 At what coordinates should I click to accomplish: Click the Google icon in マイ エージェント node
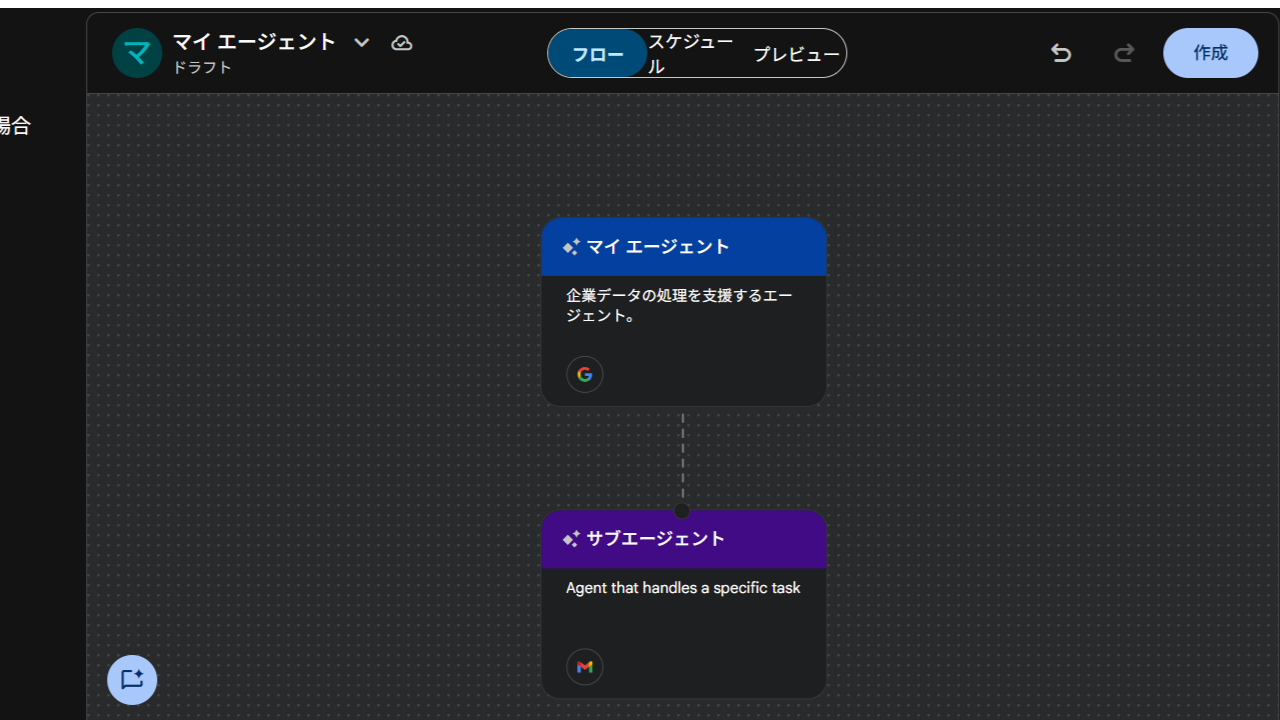pyautogui.click(x=585, y=374)
